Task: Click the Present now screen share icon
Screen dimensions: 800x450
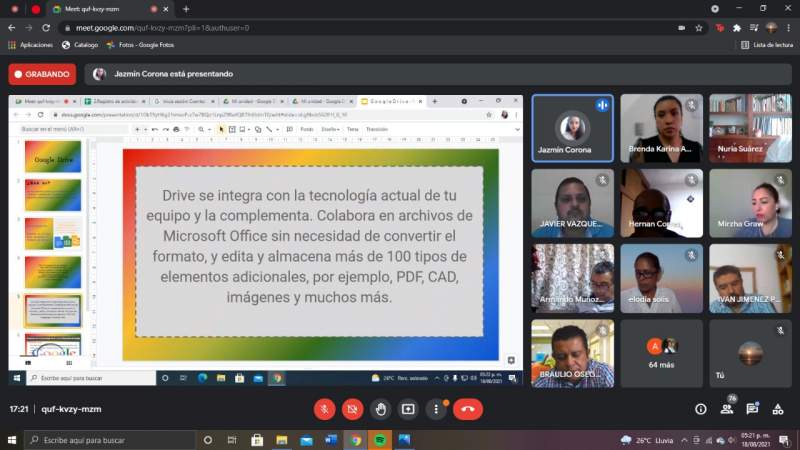Action: [x=408, y=409]
